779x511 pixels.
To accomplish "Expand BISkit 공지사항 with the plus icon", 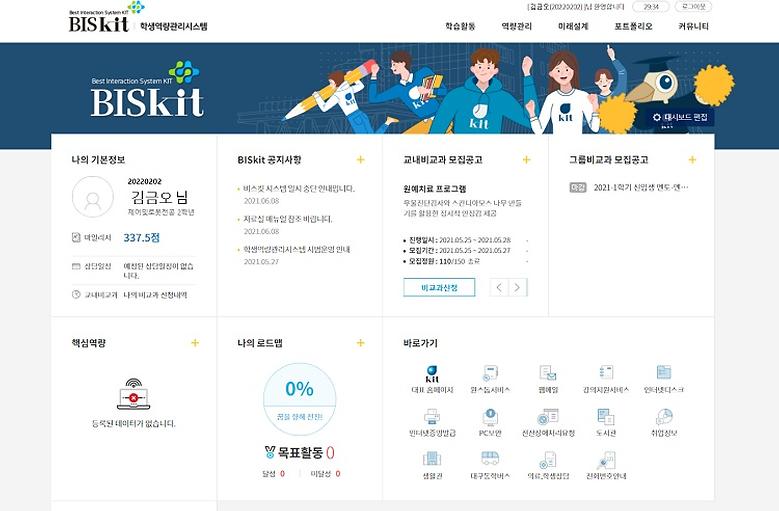I will (361, 159).
